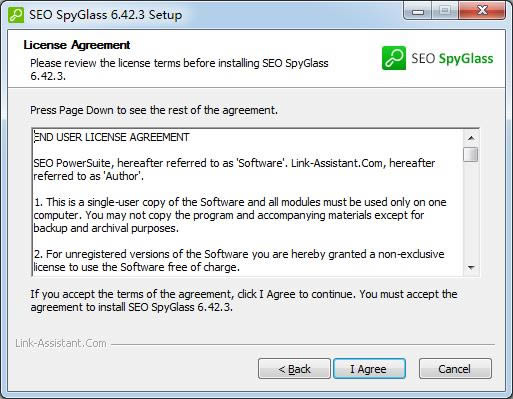Go to the previous step with Back
The width and height of the screenshot is (513, 399).
(x=294, y=369)
